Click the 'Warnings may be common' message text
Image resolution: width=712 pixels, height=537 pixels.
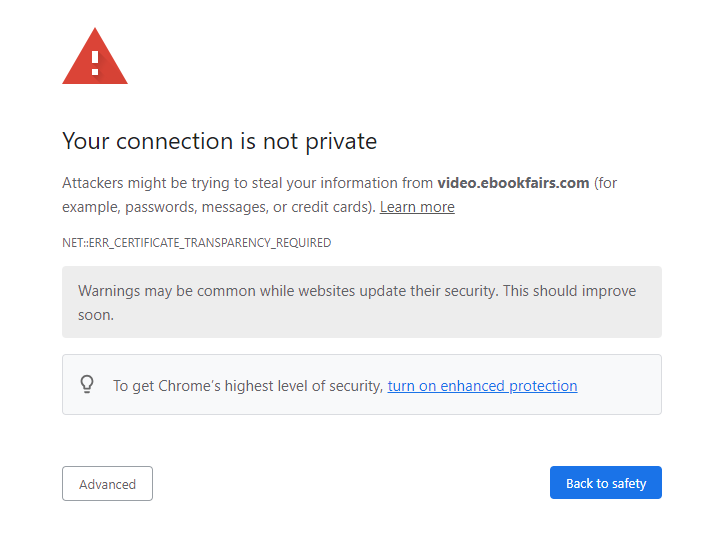[x=357, y=302]
